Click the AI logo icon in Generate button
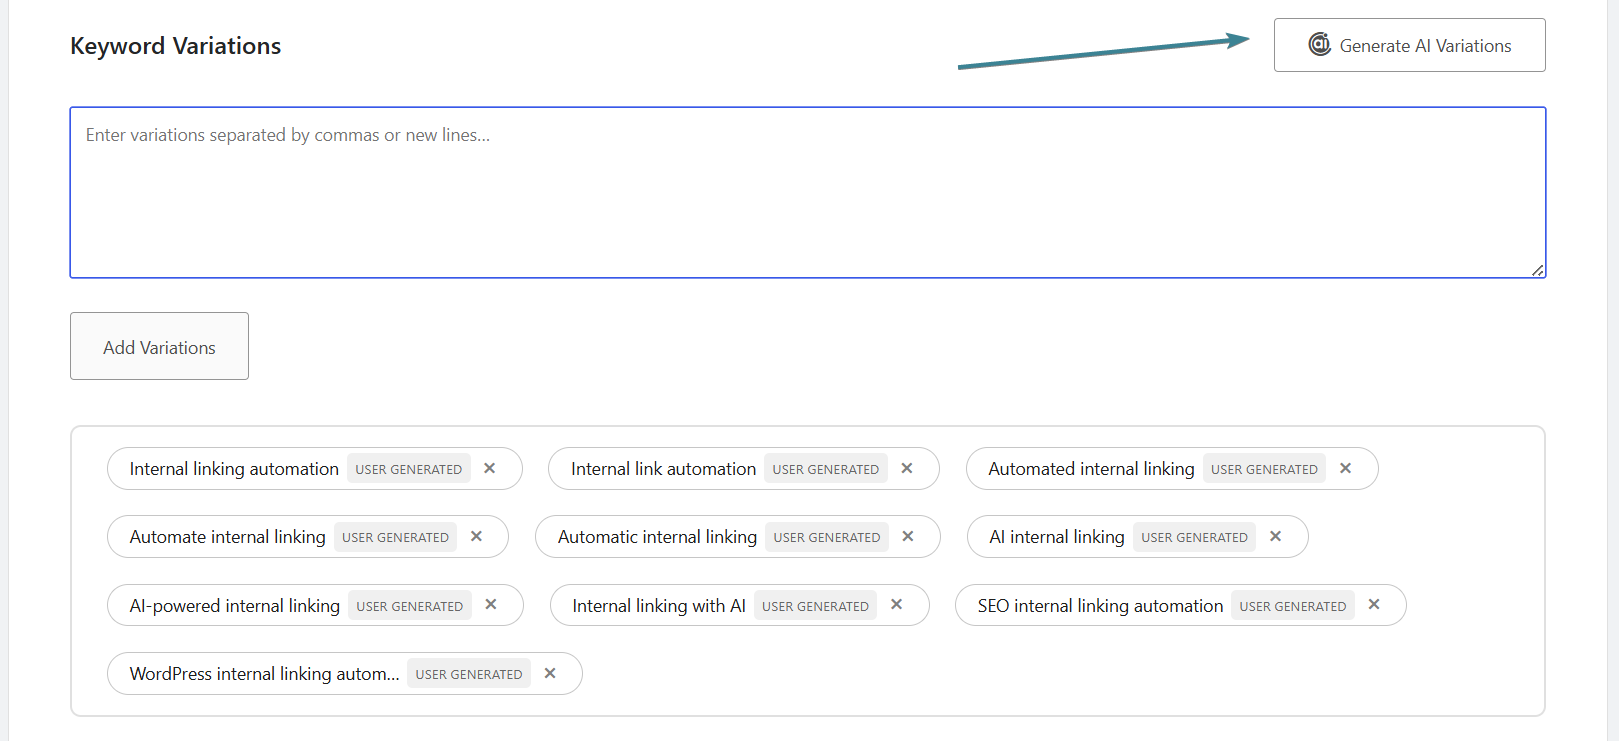The height and width of the screenshot is (741, 1619). coord(1320,44)
